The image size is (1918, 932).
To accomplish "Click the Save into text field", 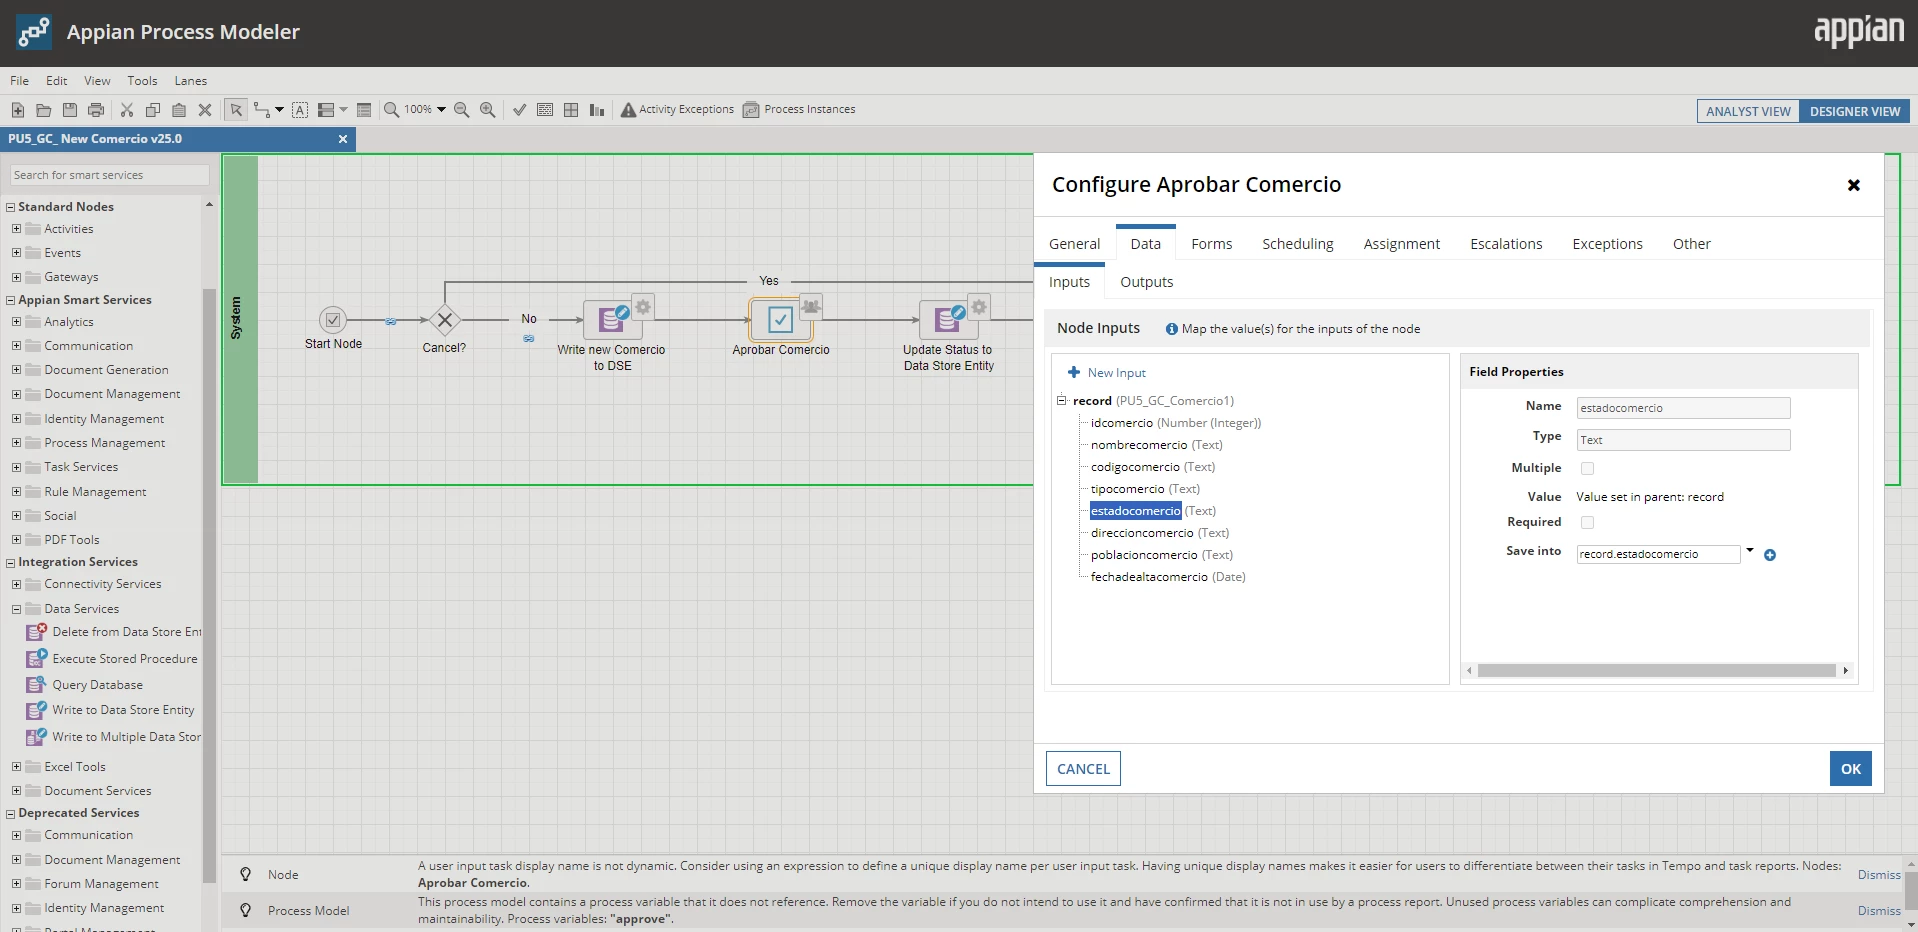I will pyautogui.click(x=1658, y=554).
